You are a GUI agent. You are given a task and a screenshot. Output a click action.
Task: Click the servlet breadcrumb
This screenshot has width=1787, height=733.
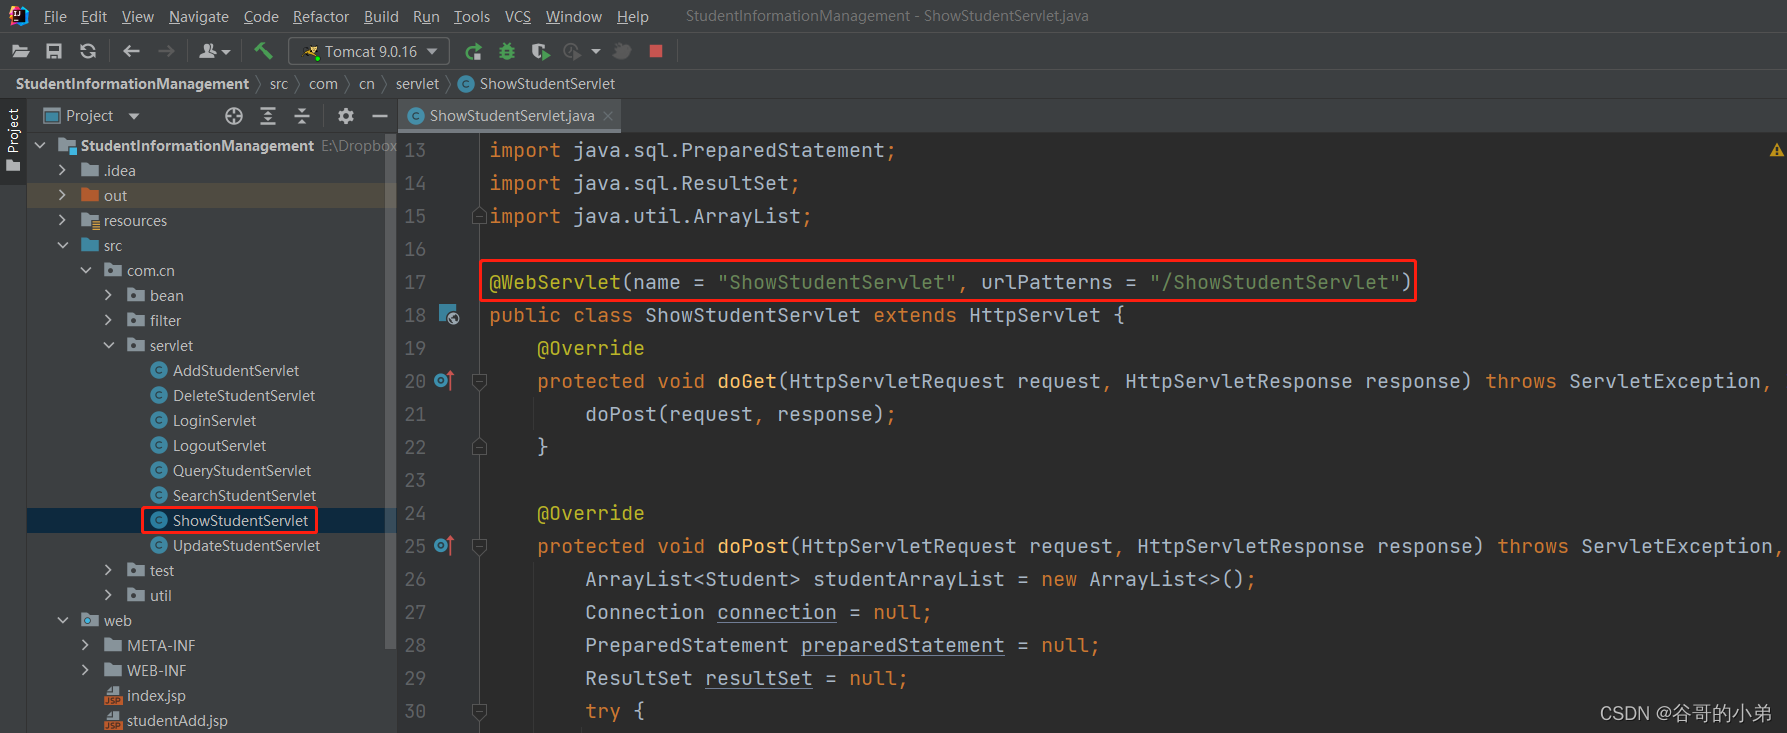tap(417, 84)
